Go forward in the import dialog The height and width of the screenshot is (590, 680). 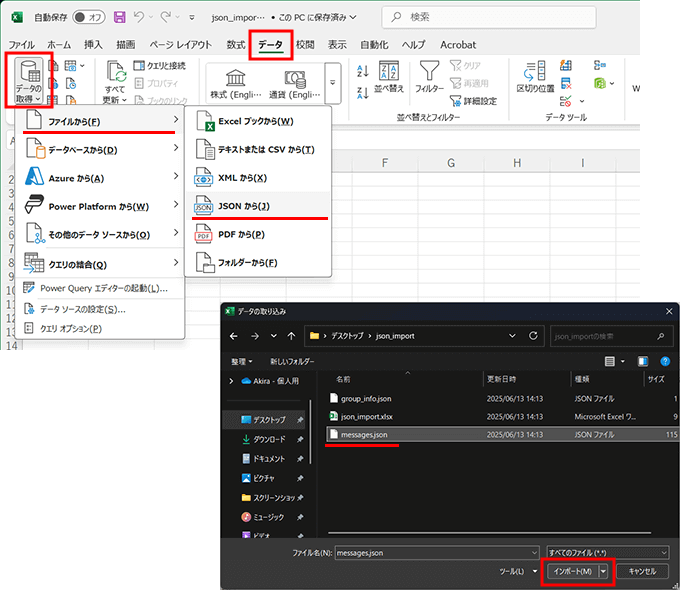[x=255, y=336]
